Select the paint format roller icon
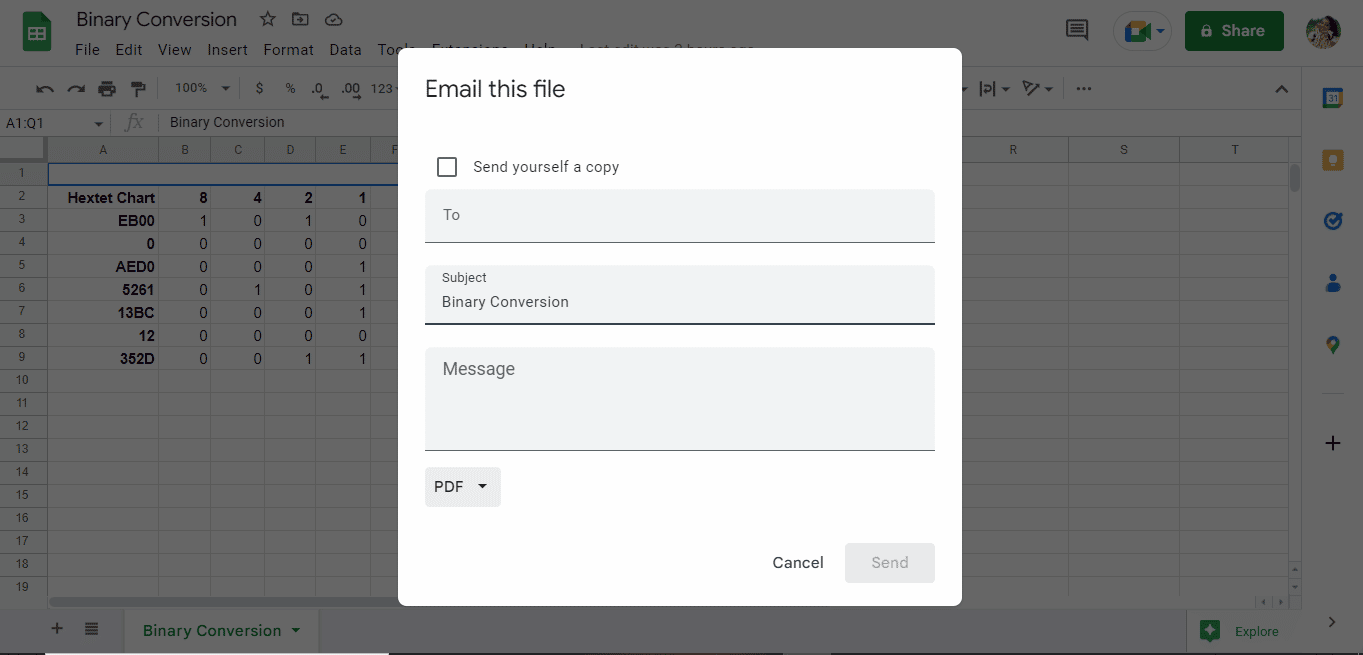 click(x=138, y=89)
